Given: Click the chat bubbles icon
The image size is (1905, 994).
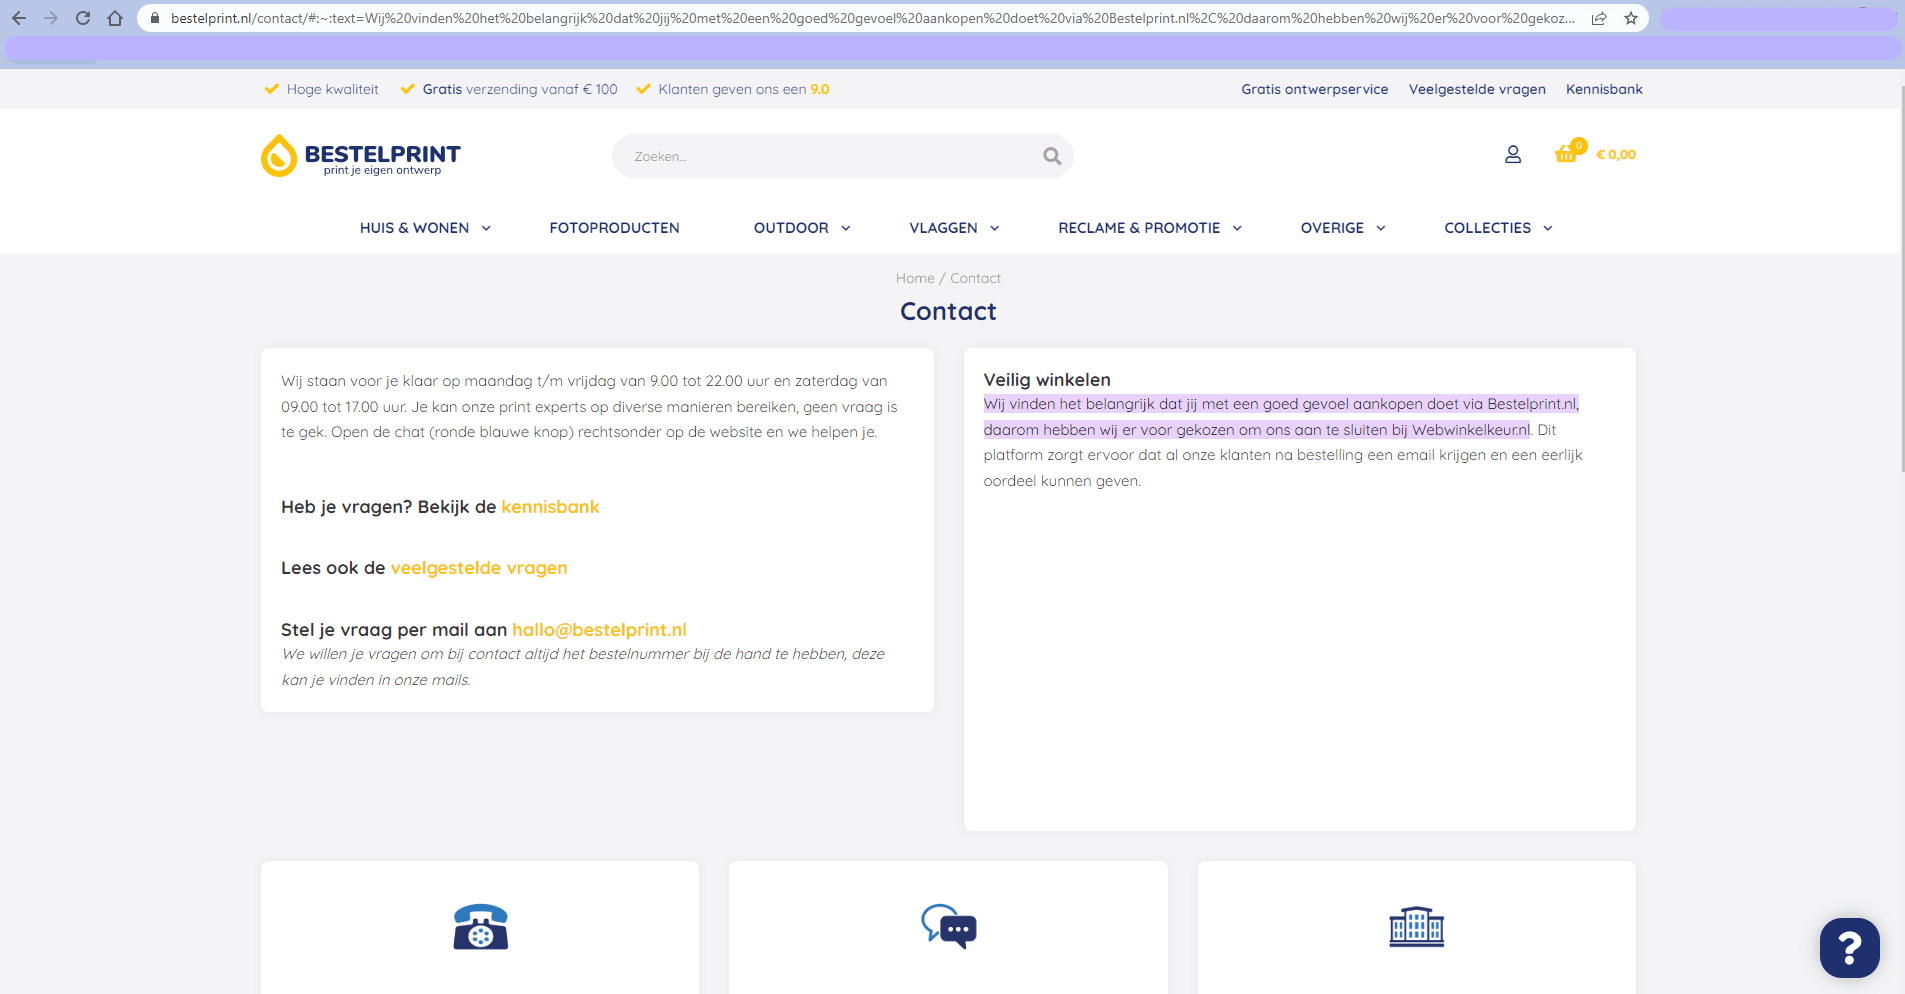Looking at the screenshot, I should [x=948, y=927].
